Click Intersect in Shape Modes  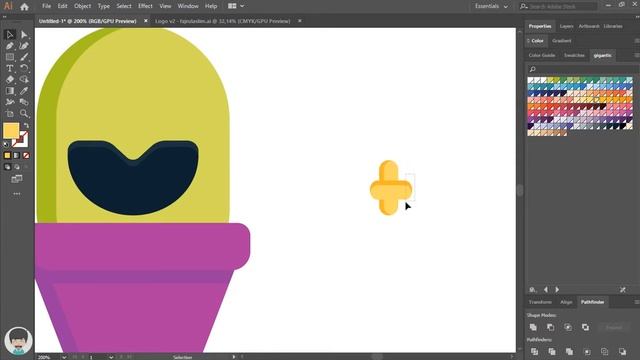tap(568, 327)
